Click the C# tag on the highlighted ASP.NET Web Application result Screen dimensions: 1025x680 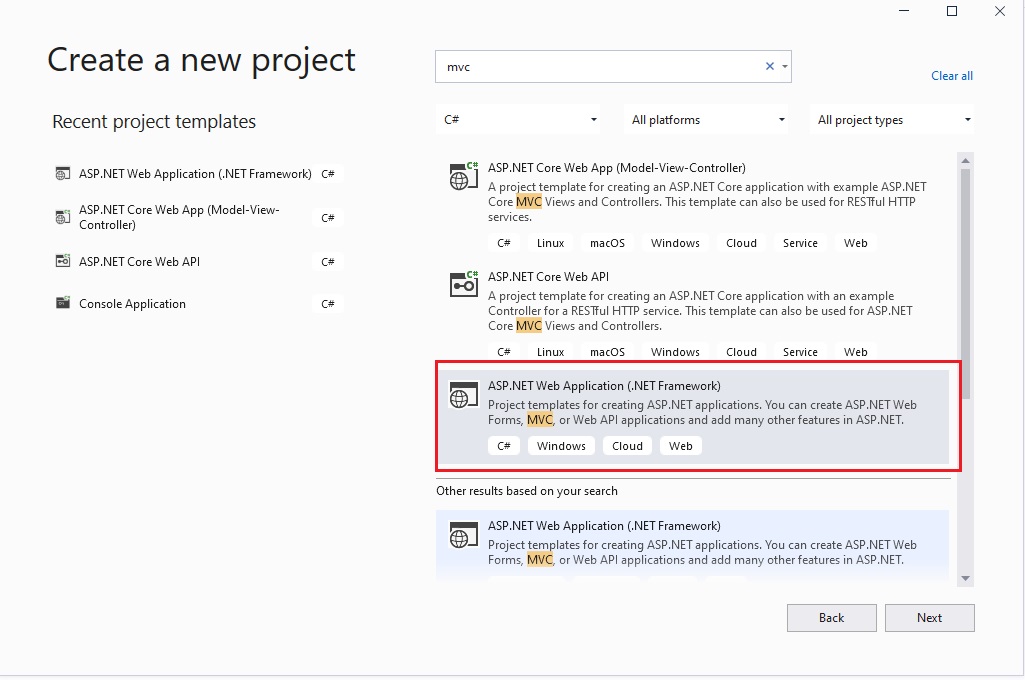(504, 446)
